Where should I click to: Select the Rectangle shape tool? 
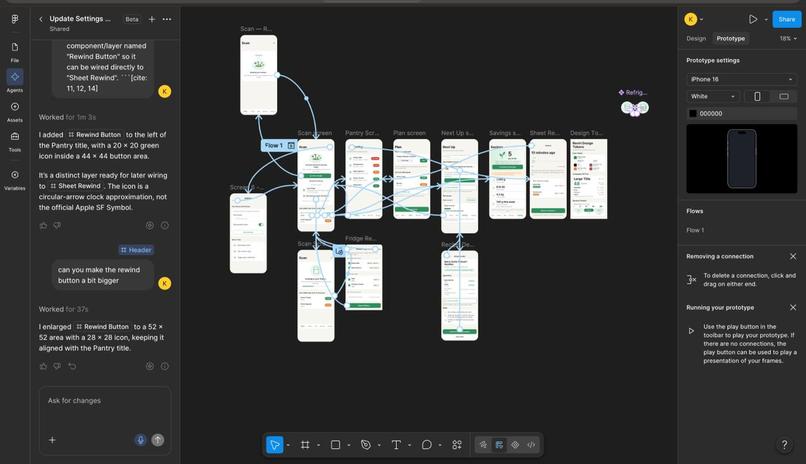[335, 444]
